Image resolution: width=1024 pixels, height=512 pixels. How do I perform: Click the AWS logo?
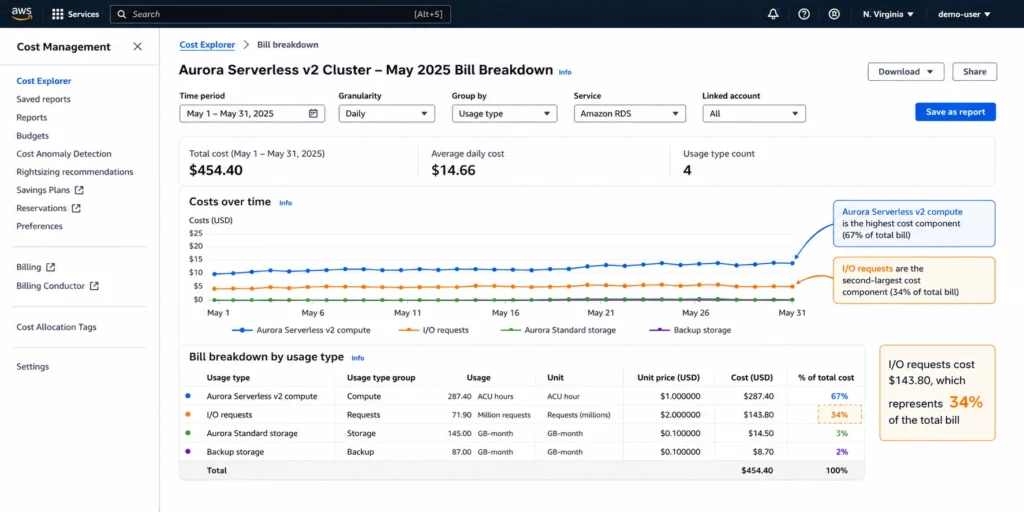(22, 14)
